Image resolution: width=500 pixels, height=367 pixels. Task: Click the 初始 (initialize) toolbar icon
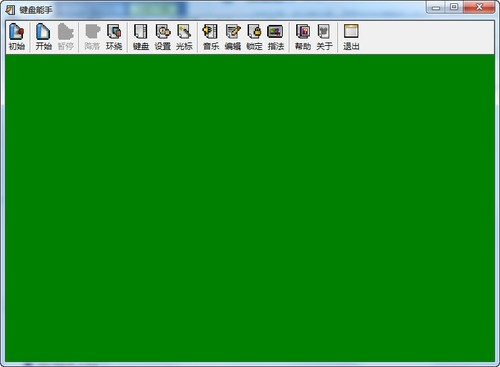point(17,37)
